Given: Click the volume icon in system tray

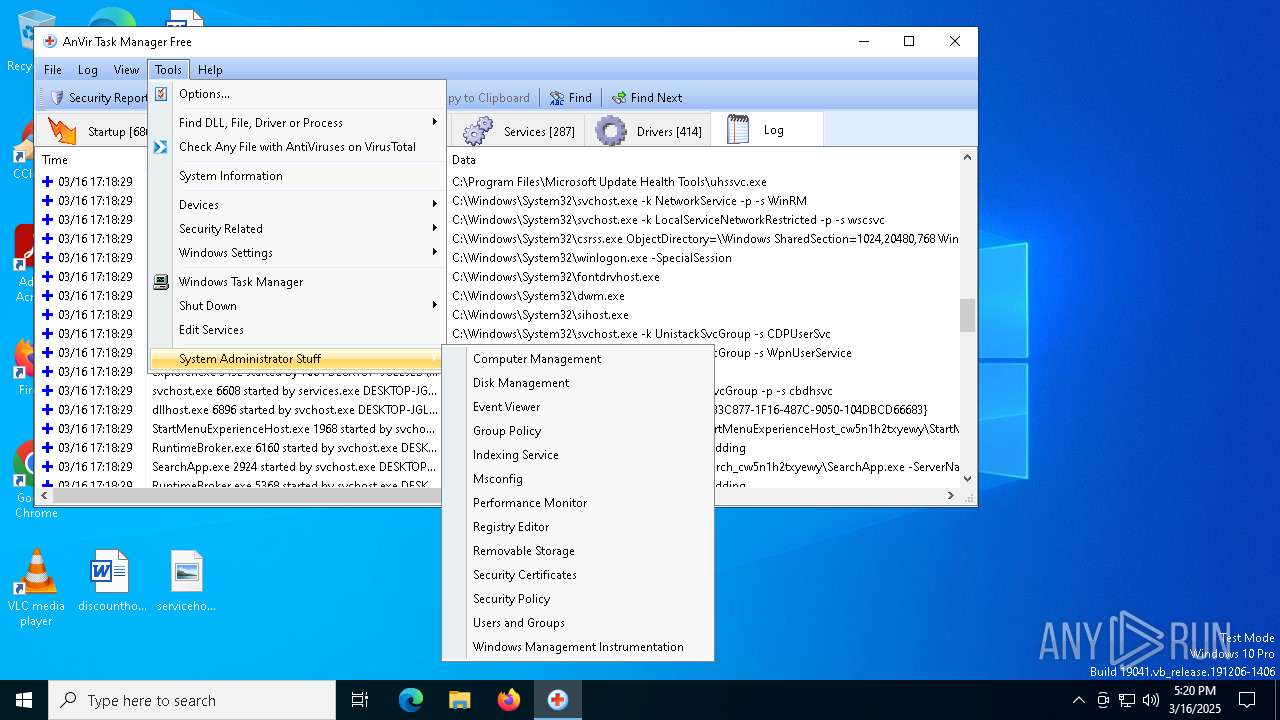Looking at the screenshot, I should (x=1151, y=700).
